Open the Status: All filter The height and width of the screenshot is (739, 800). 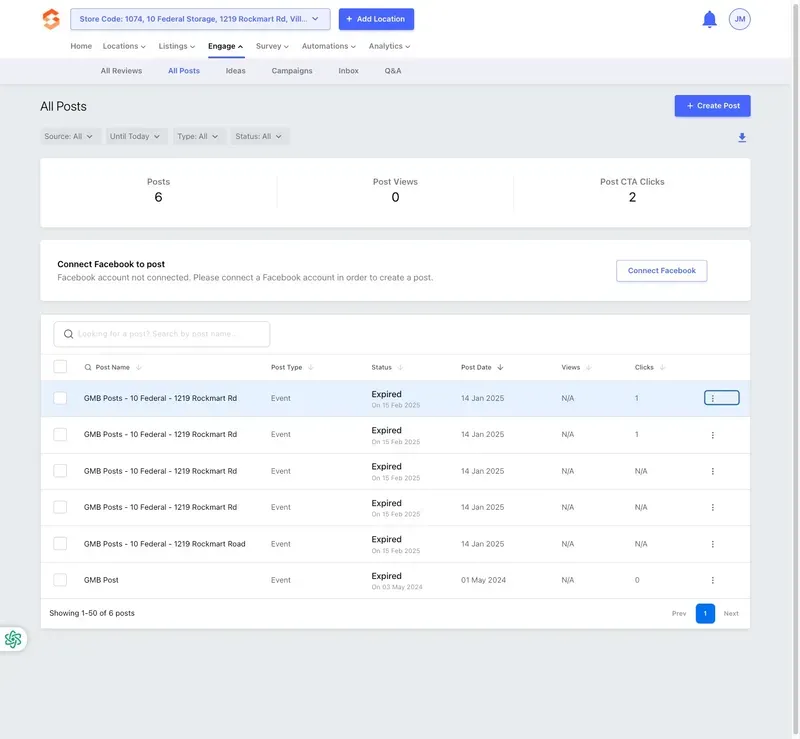[259, 136]
